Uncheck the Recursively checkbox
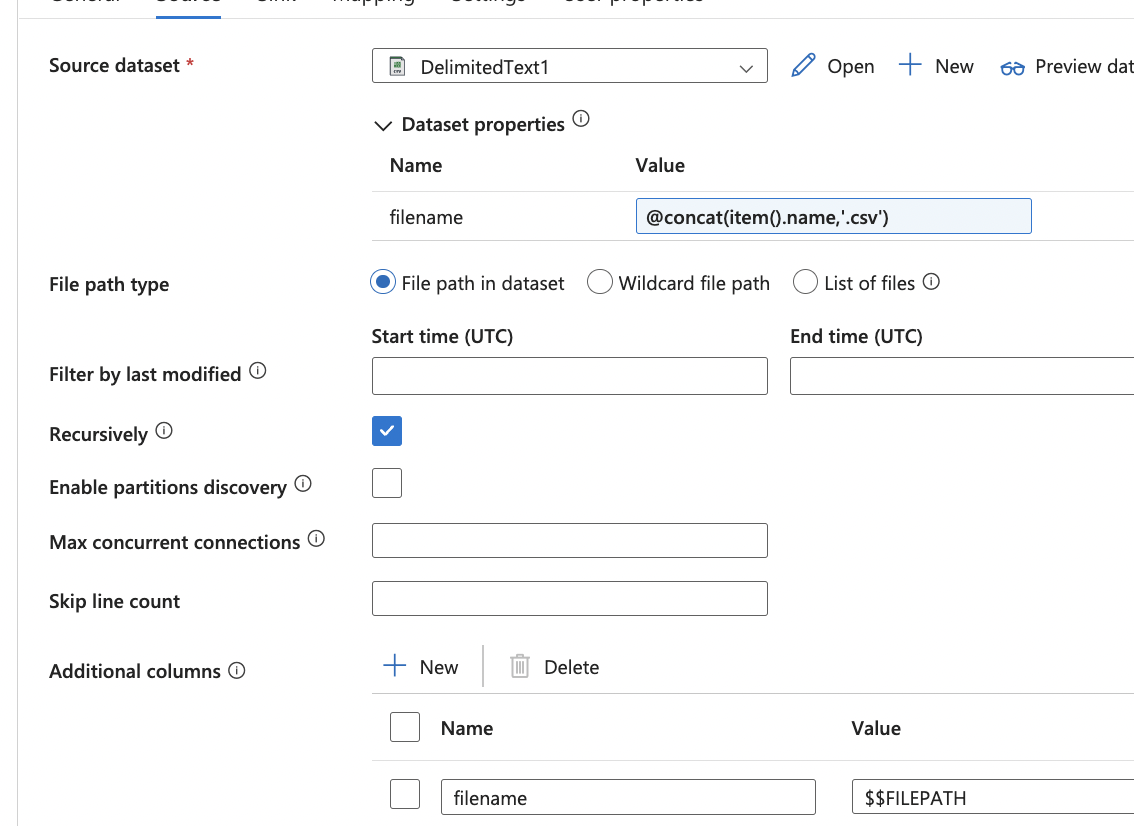This screenshot has width=1134, height=826. coord(386,430)
